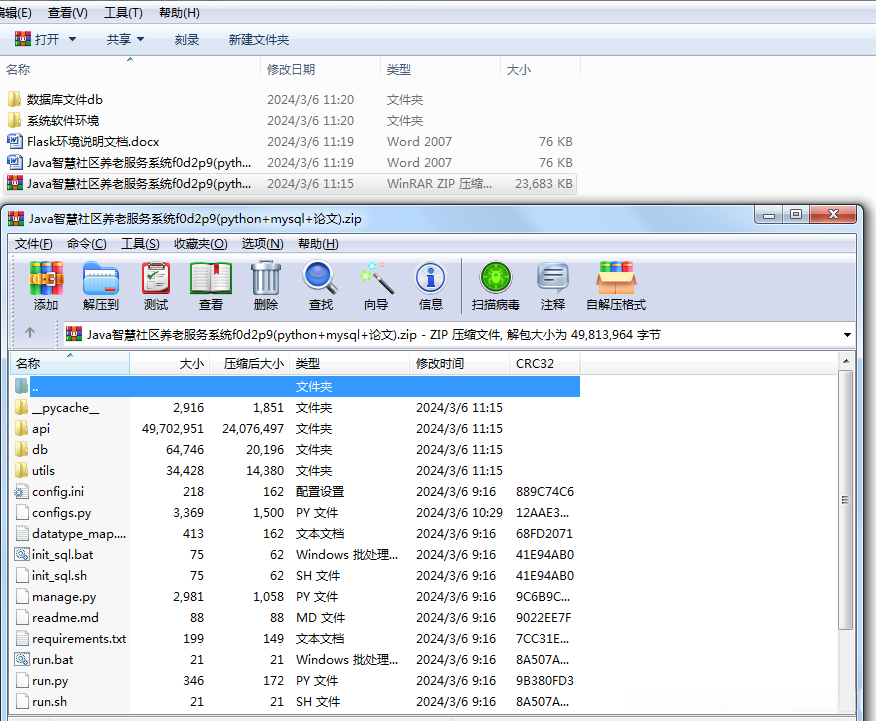This screenshot has width=876, height=721.
Task: Click the WinRAR vertical scrollbar thumb
Action: tap(846, 499)
